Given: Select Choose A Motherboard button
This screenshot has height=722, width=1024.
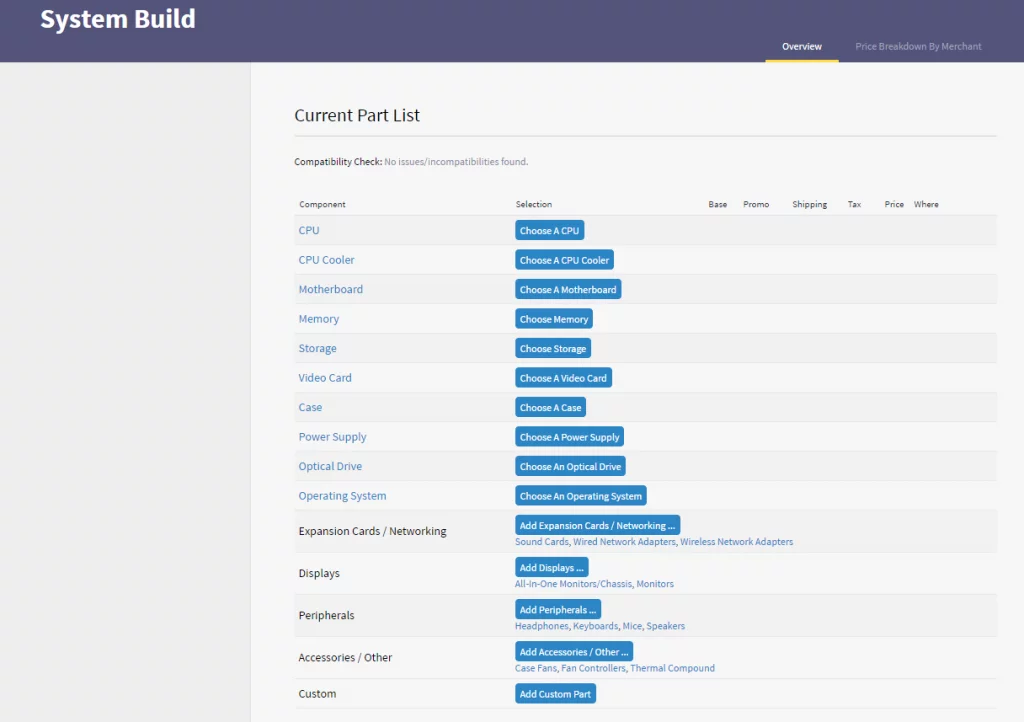Looking at the screenshot, I should click(567, 290).
